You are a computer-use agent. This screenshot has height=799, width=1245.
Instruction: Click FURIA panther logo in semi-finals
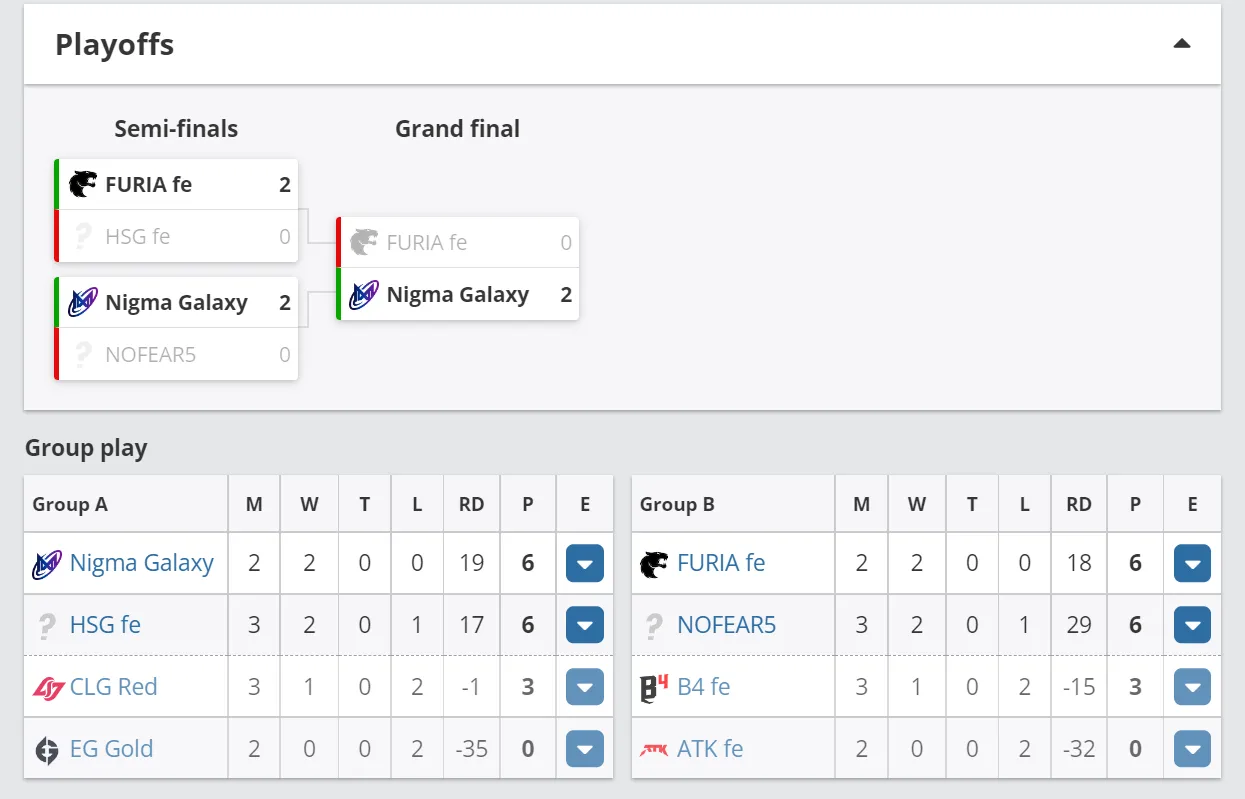(83, 184)
